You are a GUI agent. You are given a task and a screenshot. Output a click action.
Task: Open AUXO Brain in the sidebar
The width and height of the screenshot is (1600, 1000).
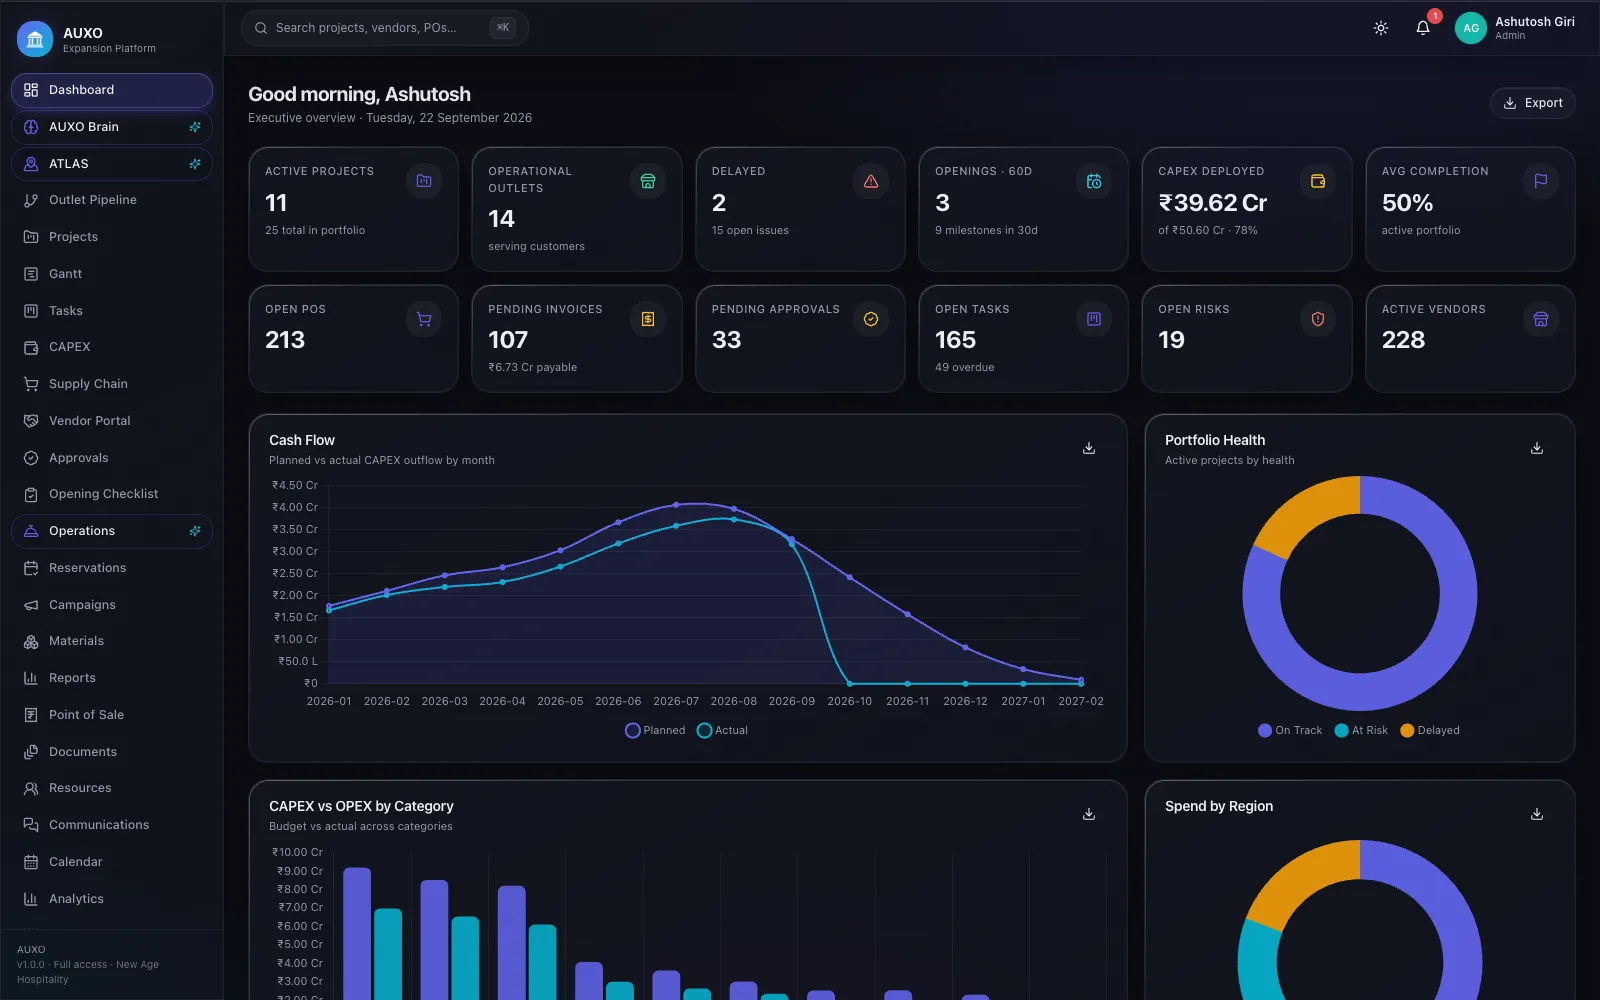[112, 127]
